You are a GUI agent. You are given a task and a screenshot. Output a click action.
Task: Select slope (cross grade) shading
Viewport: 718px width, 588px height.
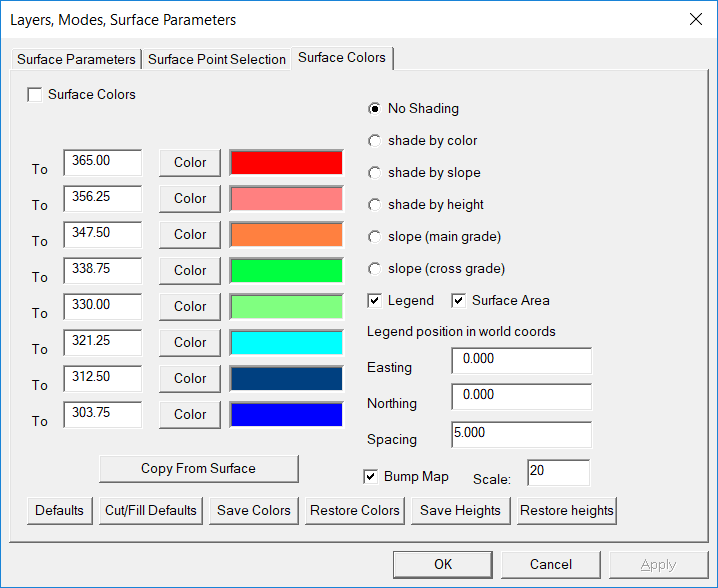click(374, 269)
